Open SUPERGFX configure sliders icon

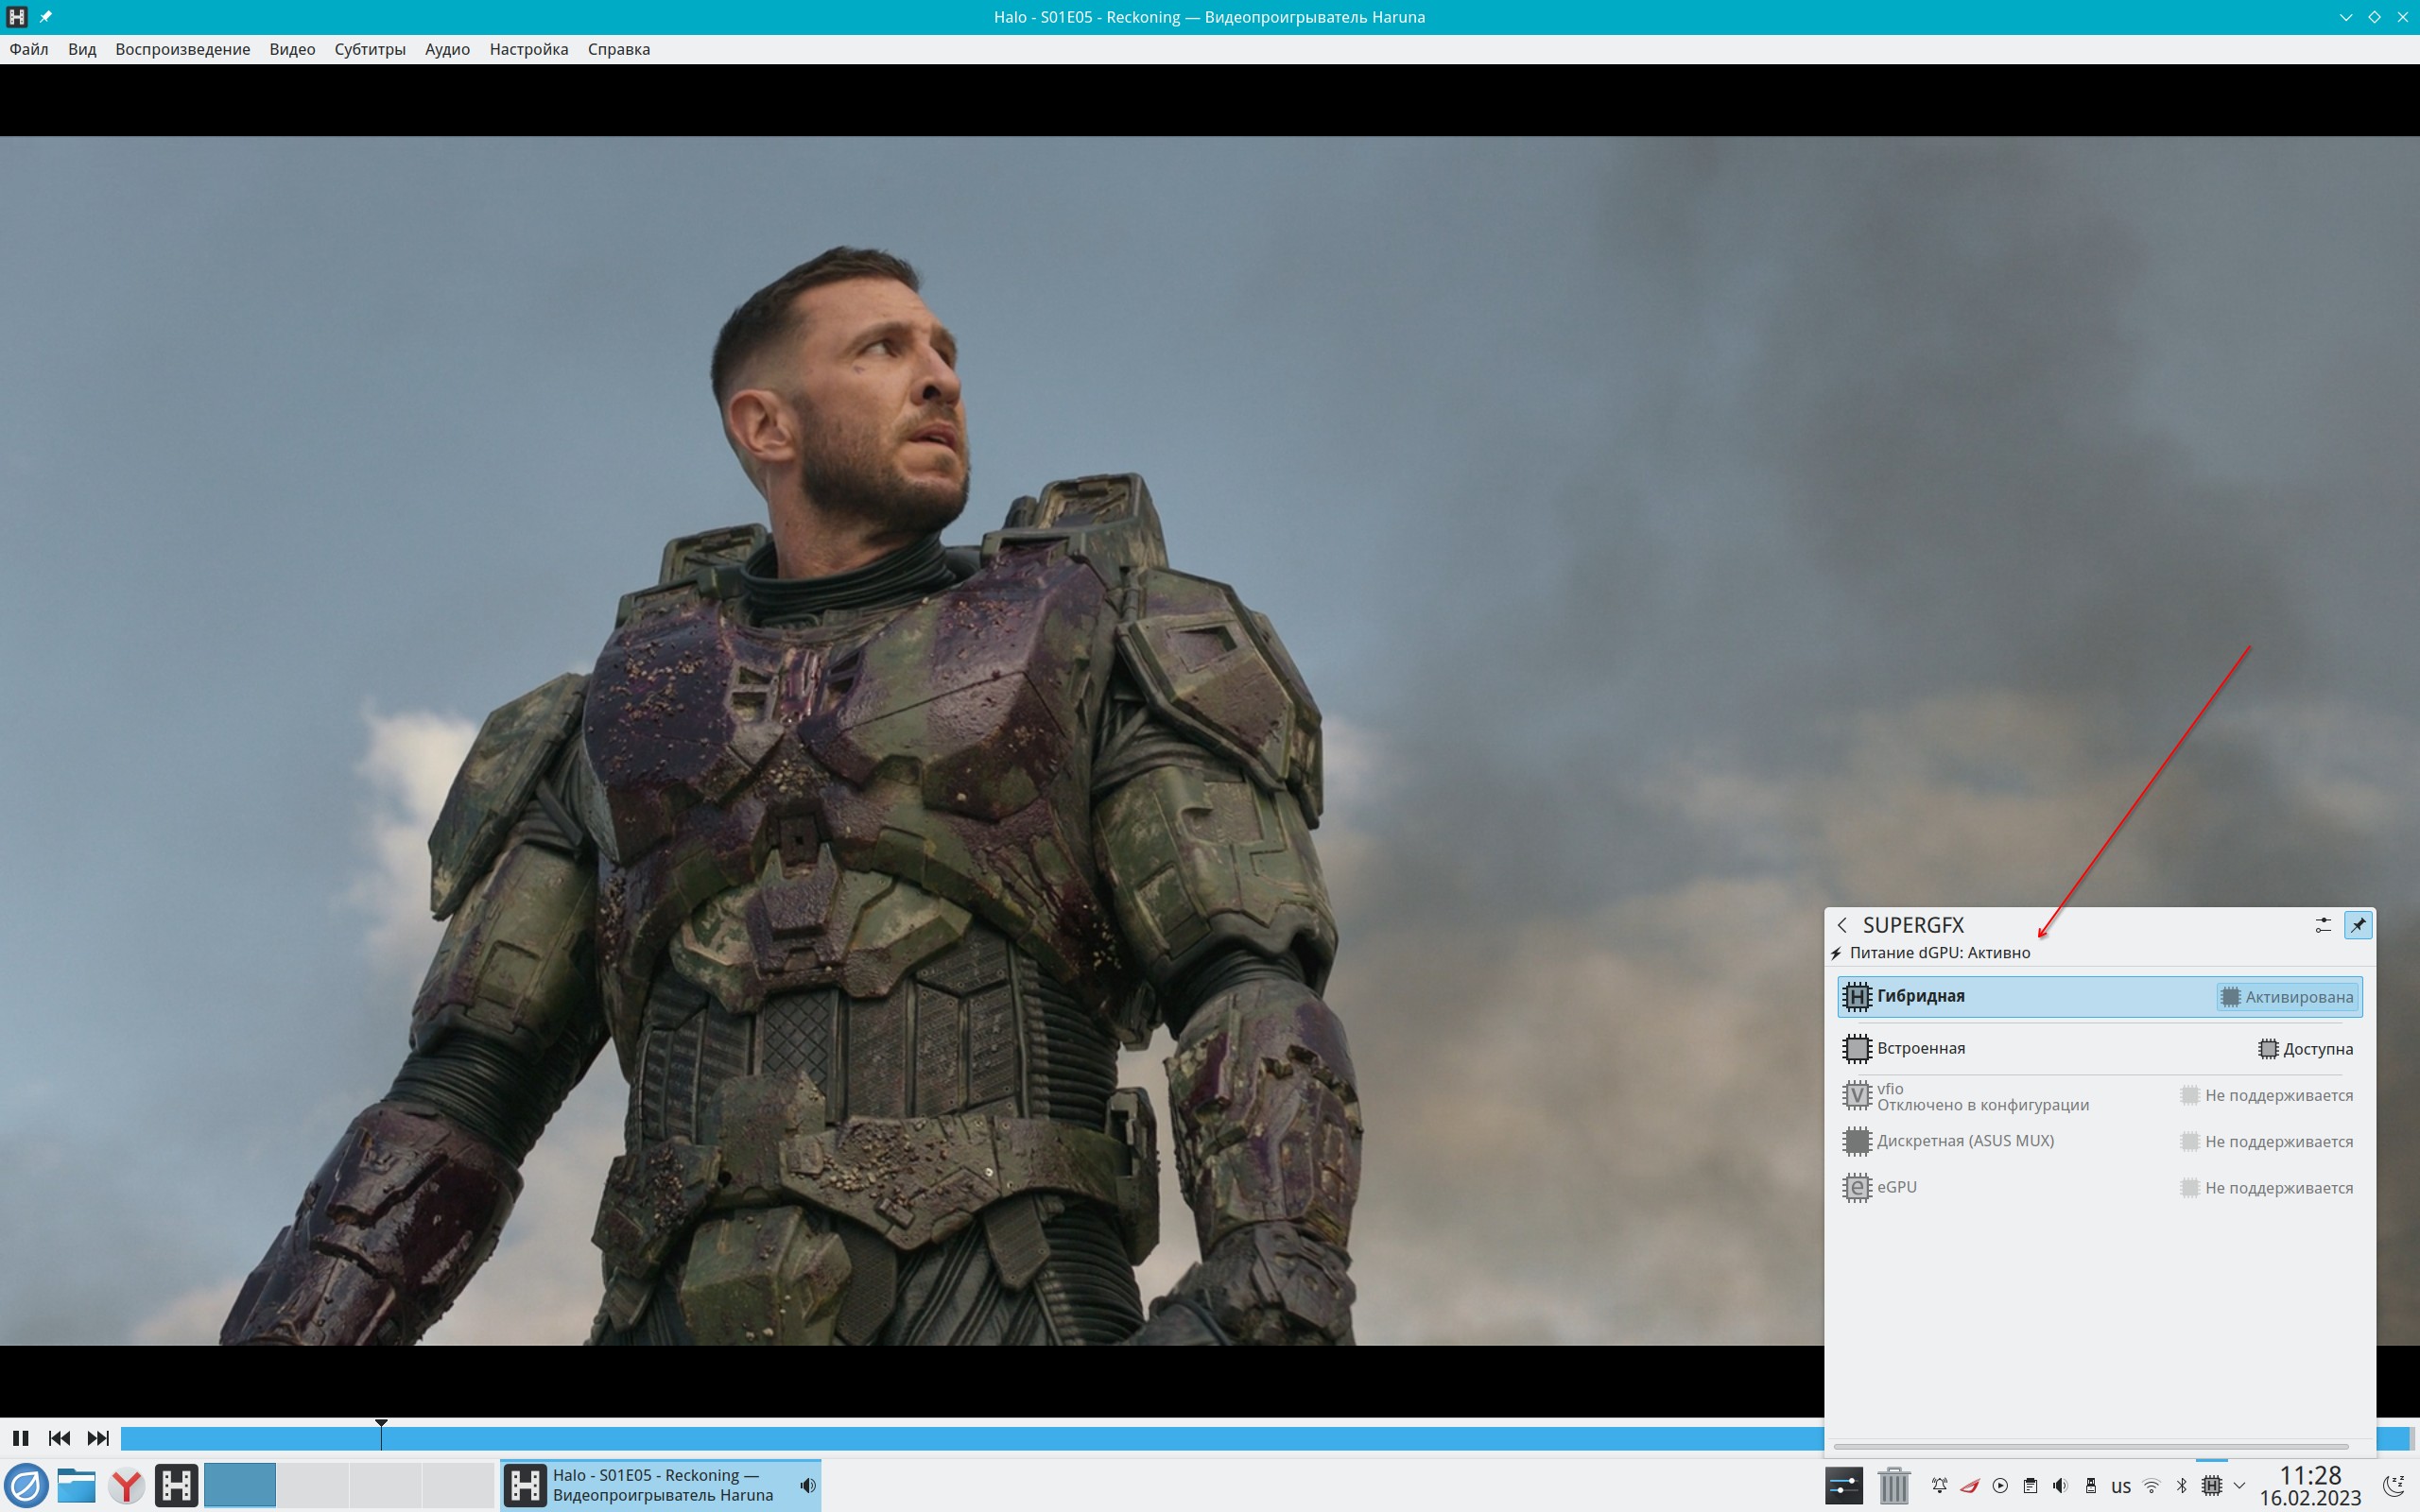[x=2323, y=925]
